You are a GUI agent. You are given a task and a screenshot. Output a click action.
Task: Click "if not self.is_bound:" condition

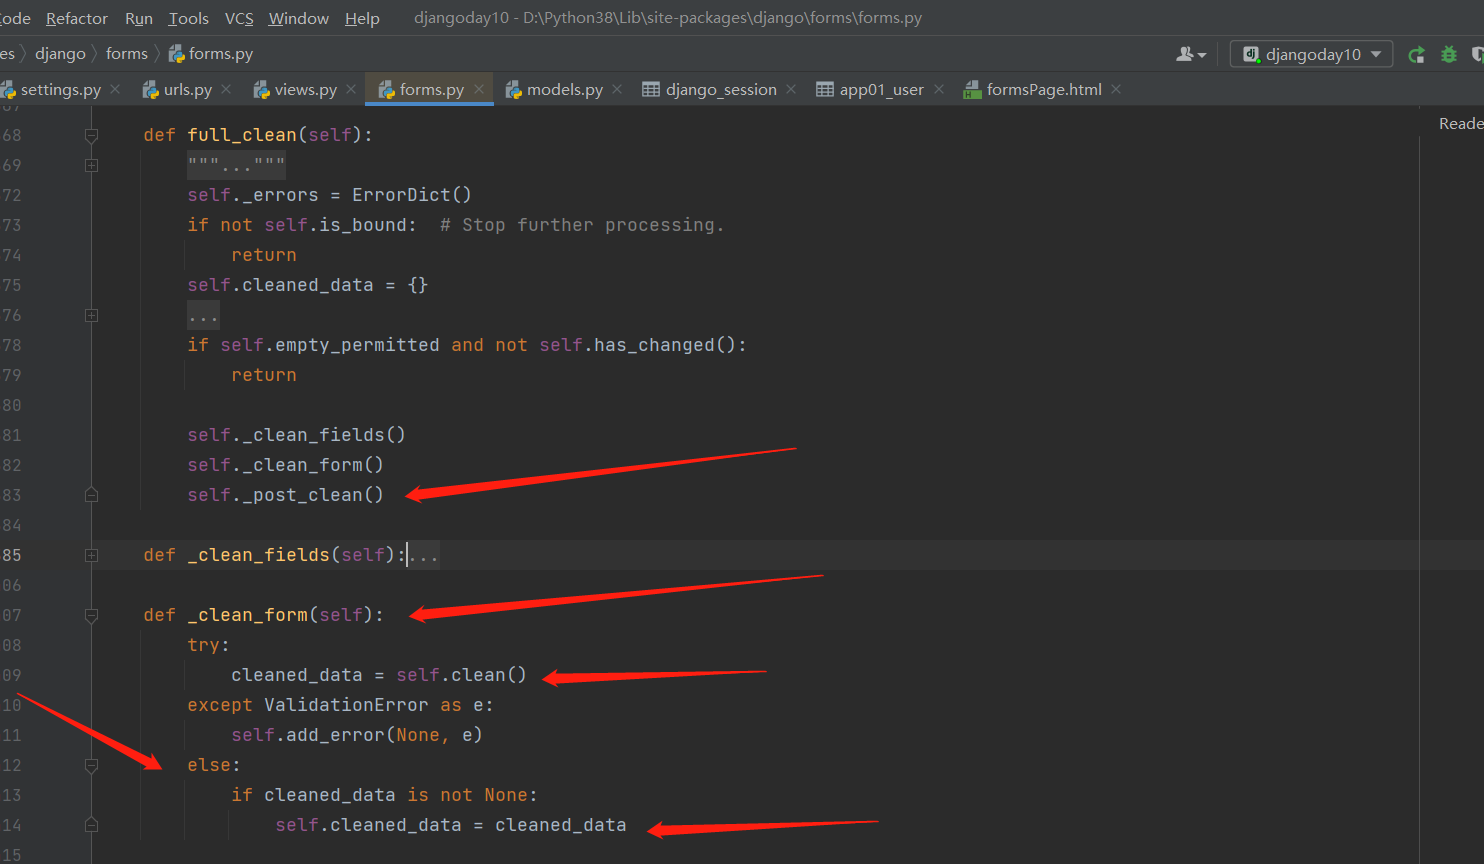302,225
